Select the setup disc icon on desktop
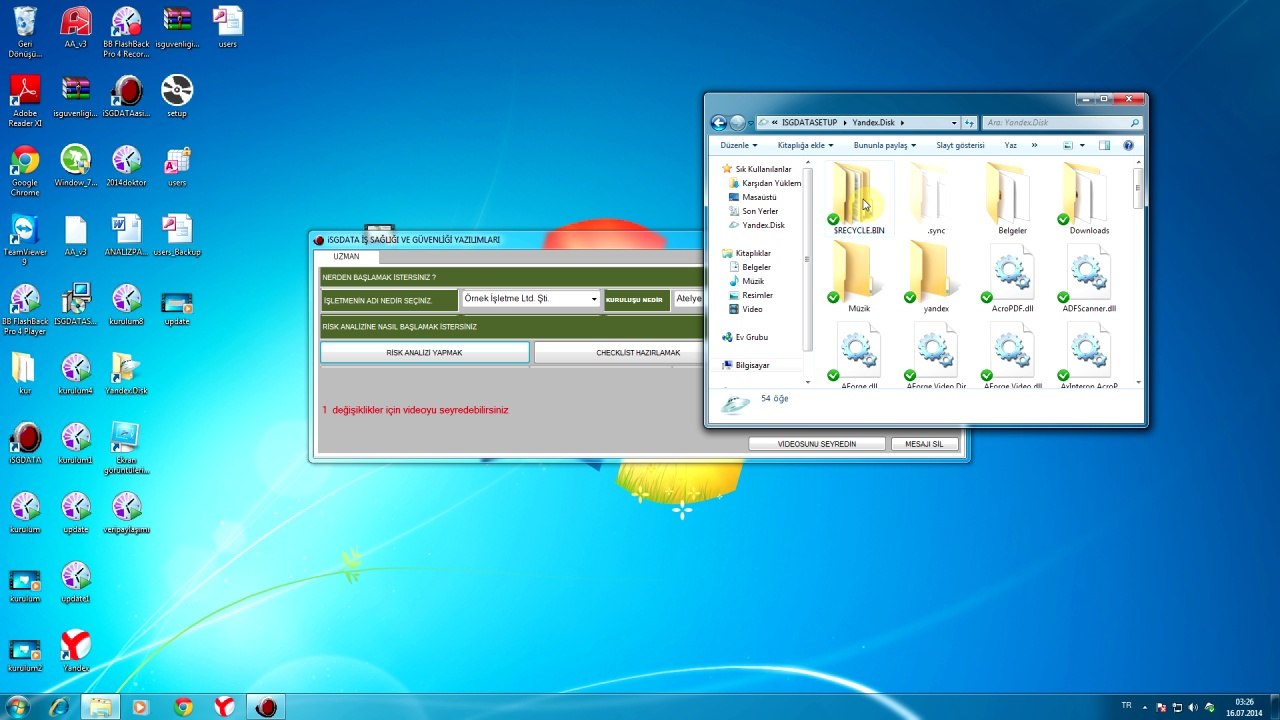This screenshot has width=1280, height=720. coord(177,97)
